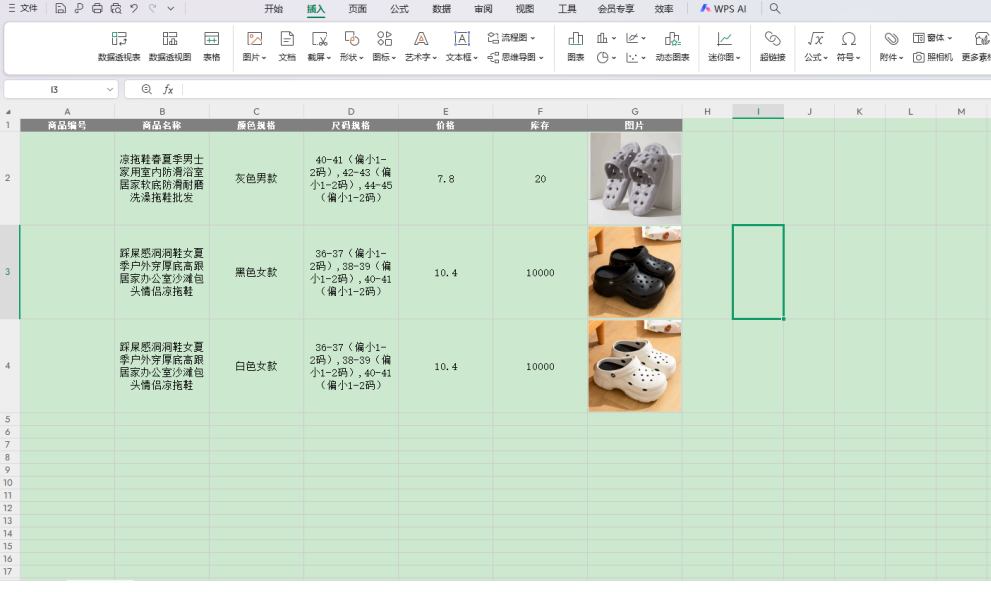The width and height of the screenshot is (991, 592).
Task: Open the 艺术字 word art dropdown
Action: [421, 47]
